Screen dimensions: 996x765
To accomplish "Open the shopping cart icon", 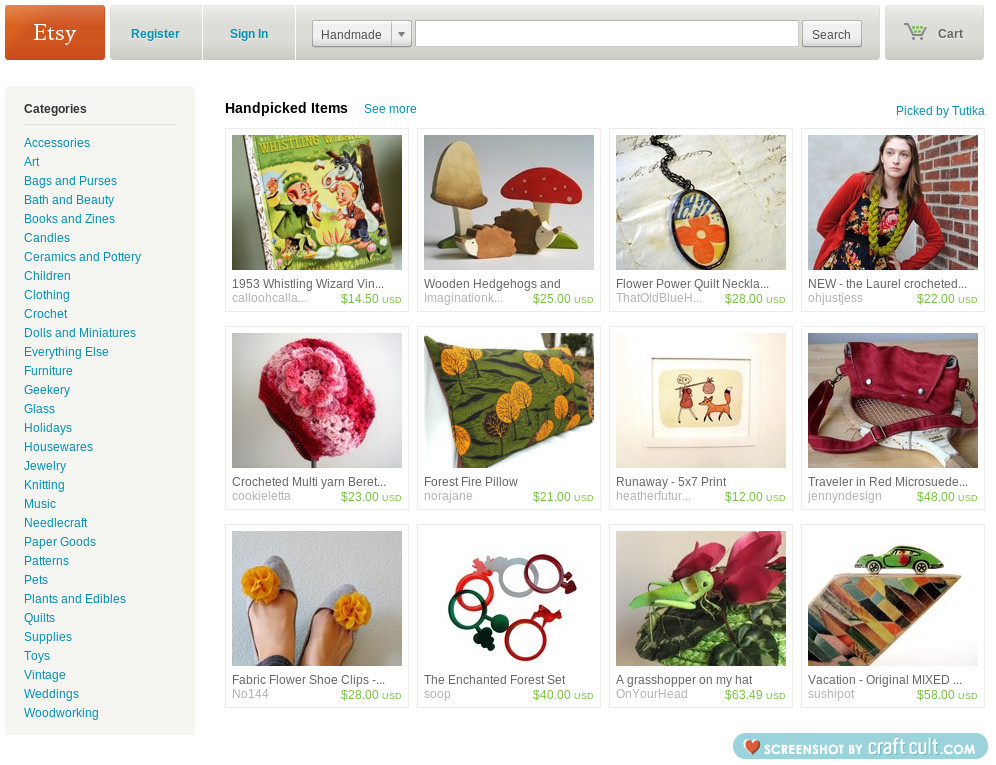I will point(915,32).
